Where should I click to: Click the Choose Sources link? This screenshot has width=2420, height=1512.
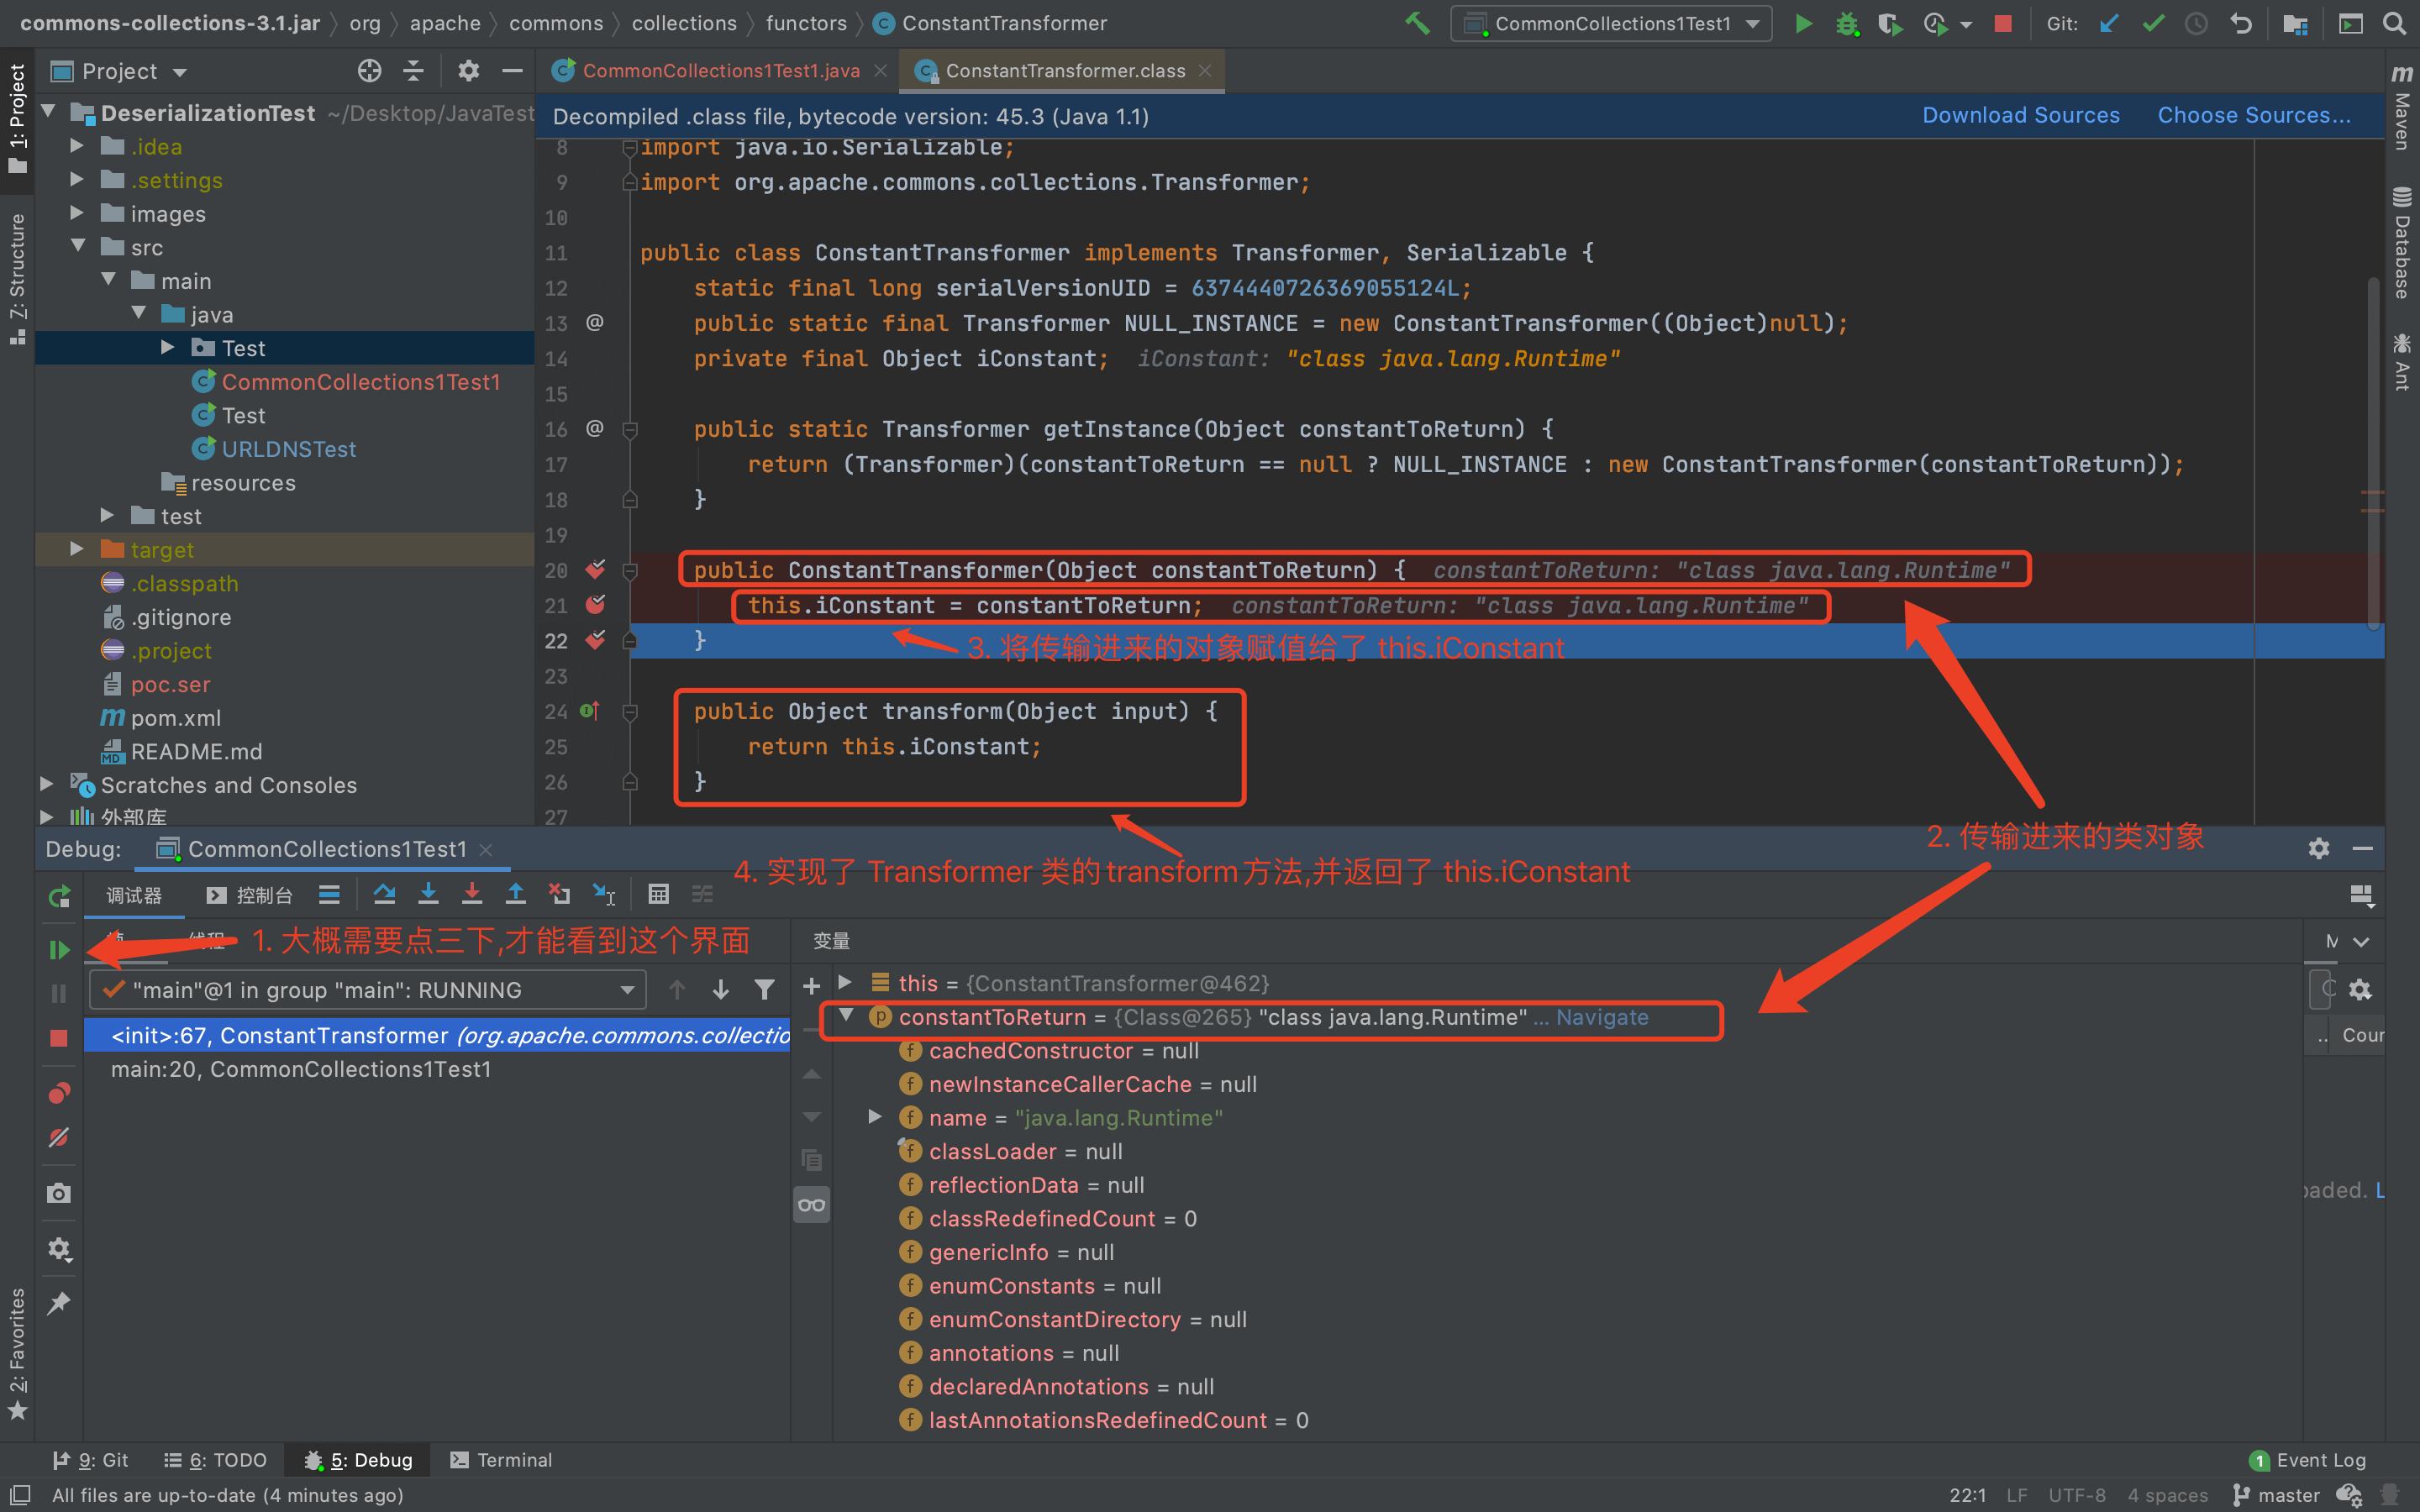point(2253,115)
